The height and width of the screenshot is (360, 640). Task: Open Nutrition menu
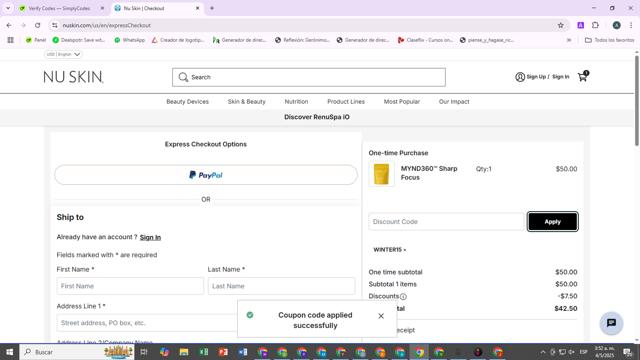tap(296, 102)
